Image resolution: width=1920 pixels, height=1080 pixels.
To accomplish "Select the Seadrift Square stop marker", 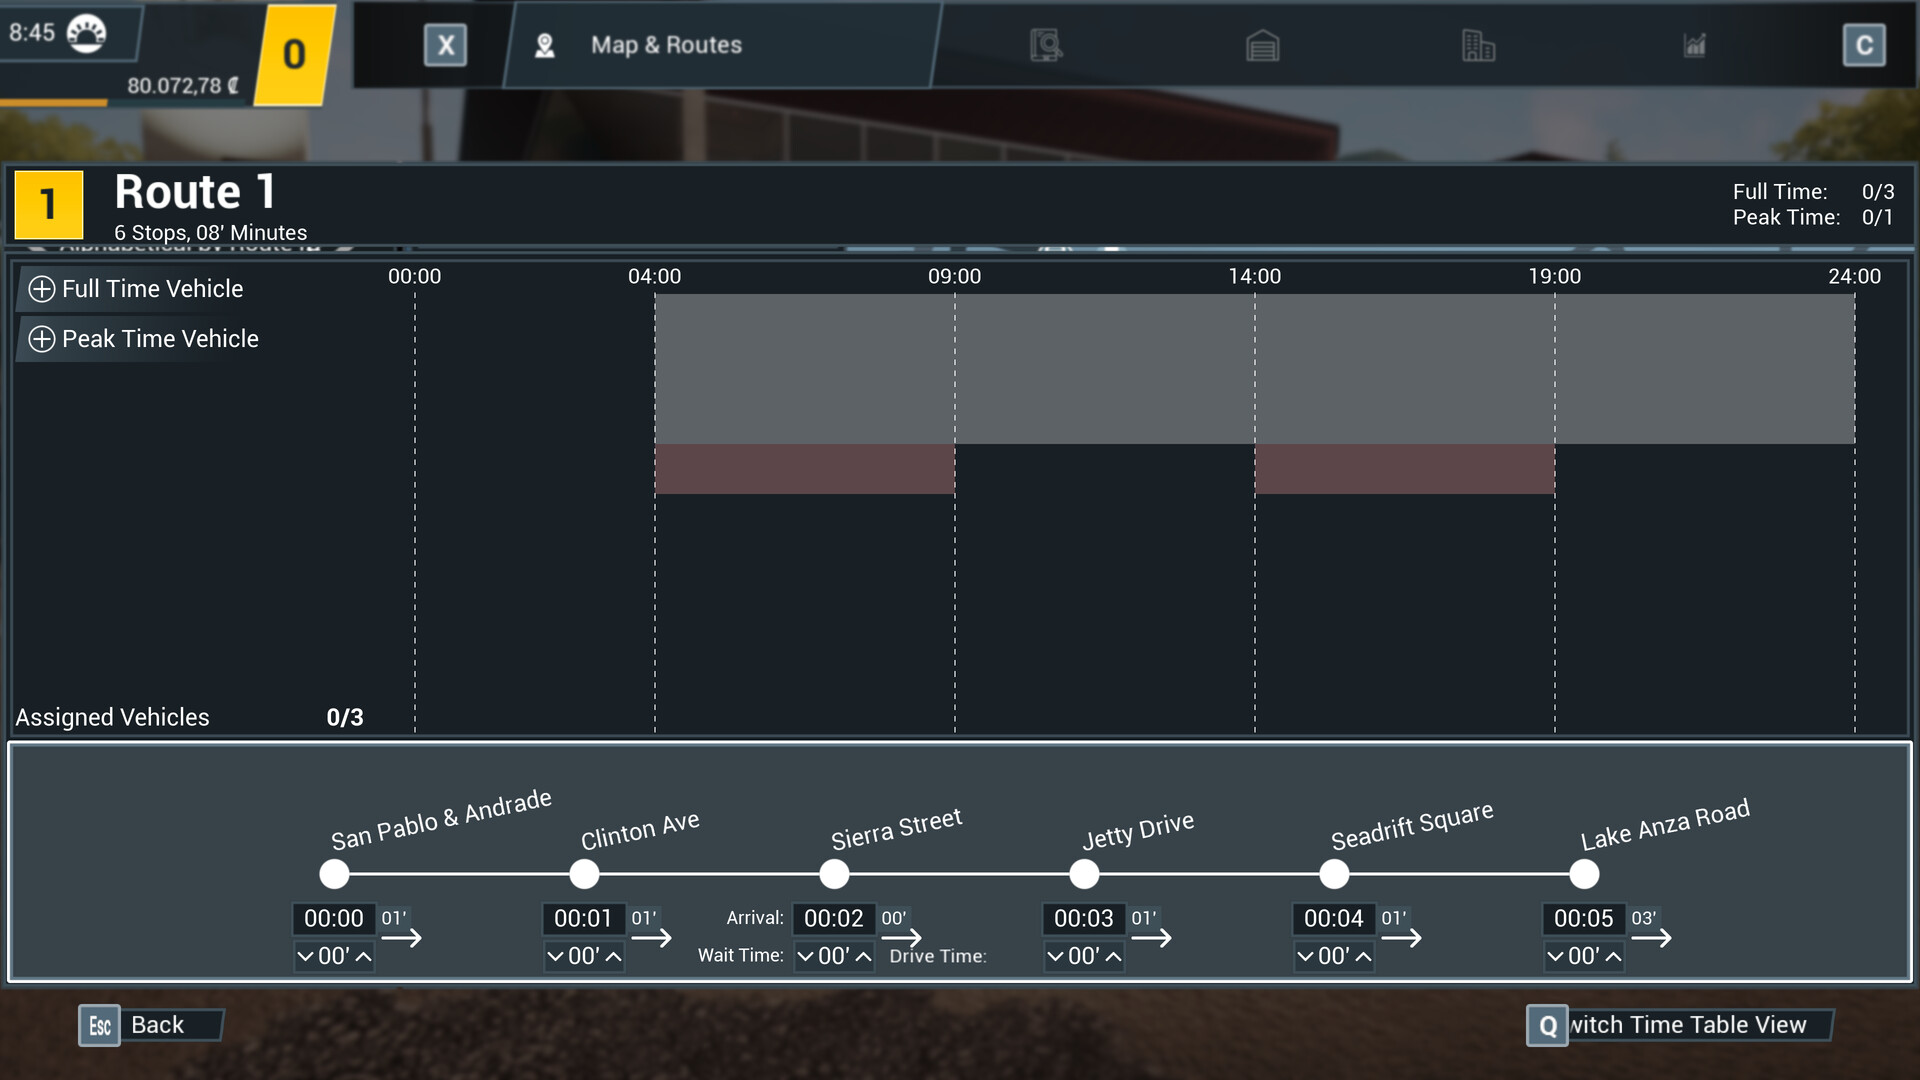I will [x=1334, y=874].
